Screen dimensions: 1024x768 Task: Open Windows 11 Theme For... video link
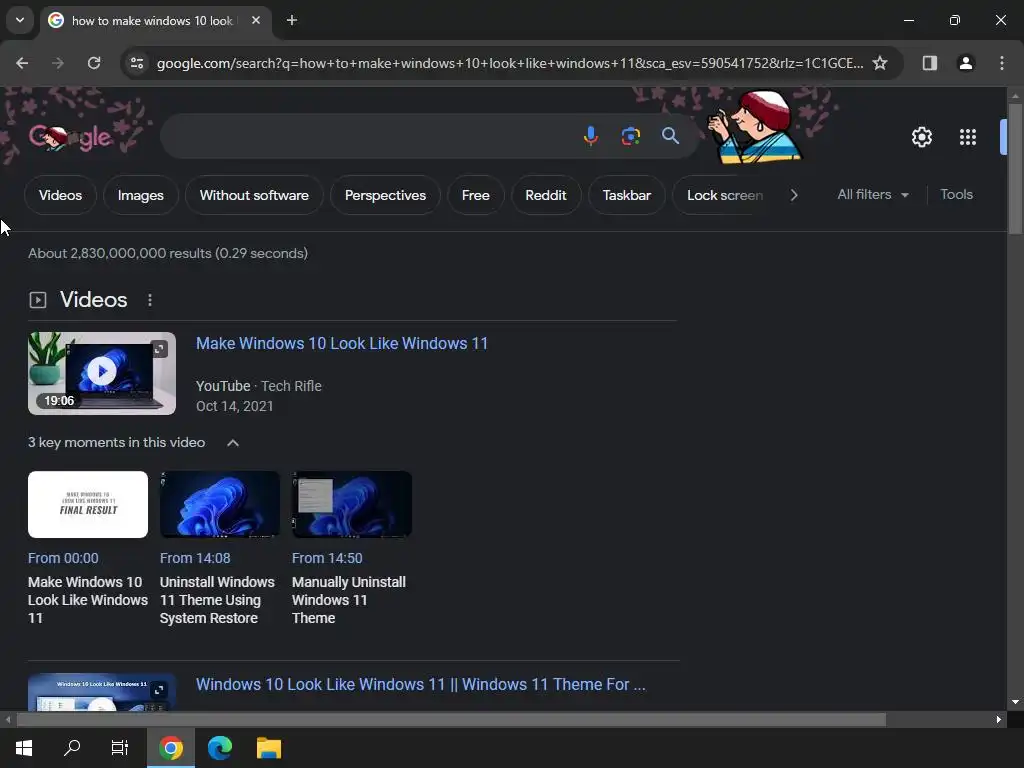click(421, 684)
